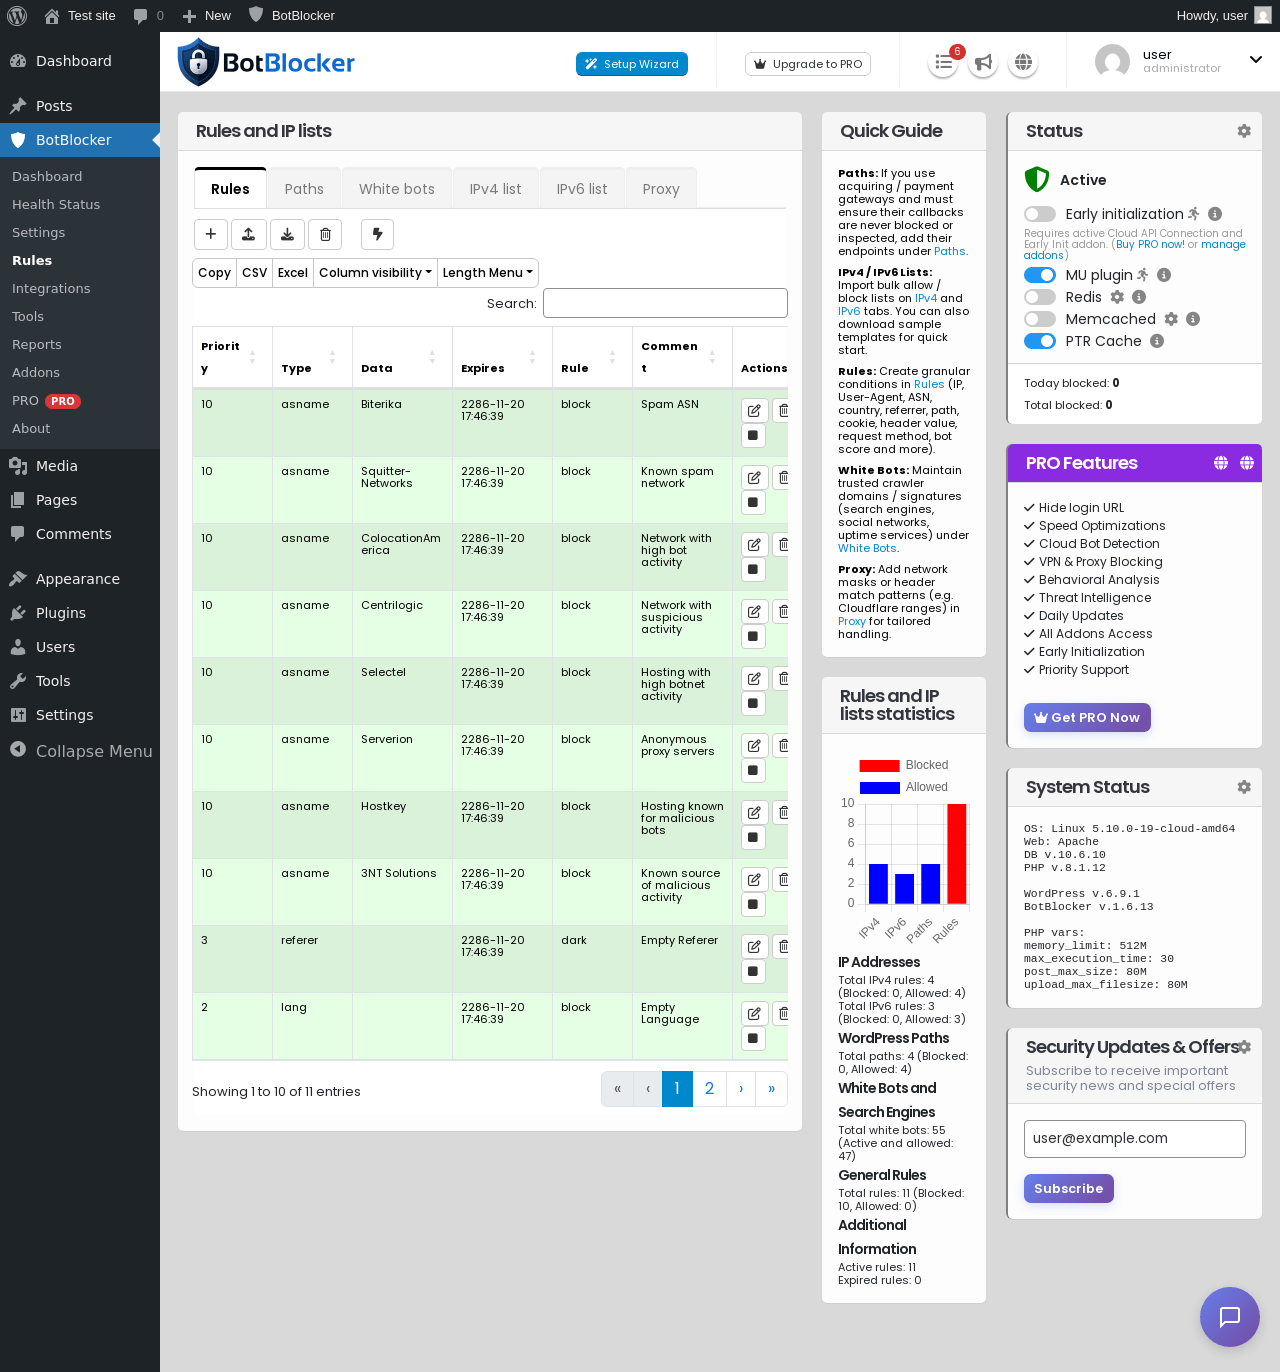The height and width of the screenshot is (1372, 1280).
Task: Toggle the MU plugin switch
Action: [x=1040, y=275]
